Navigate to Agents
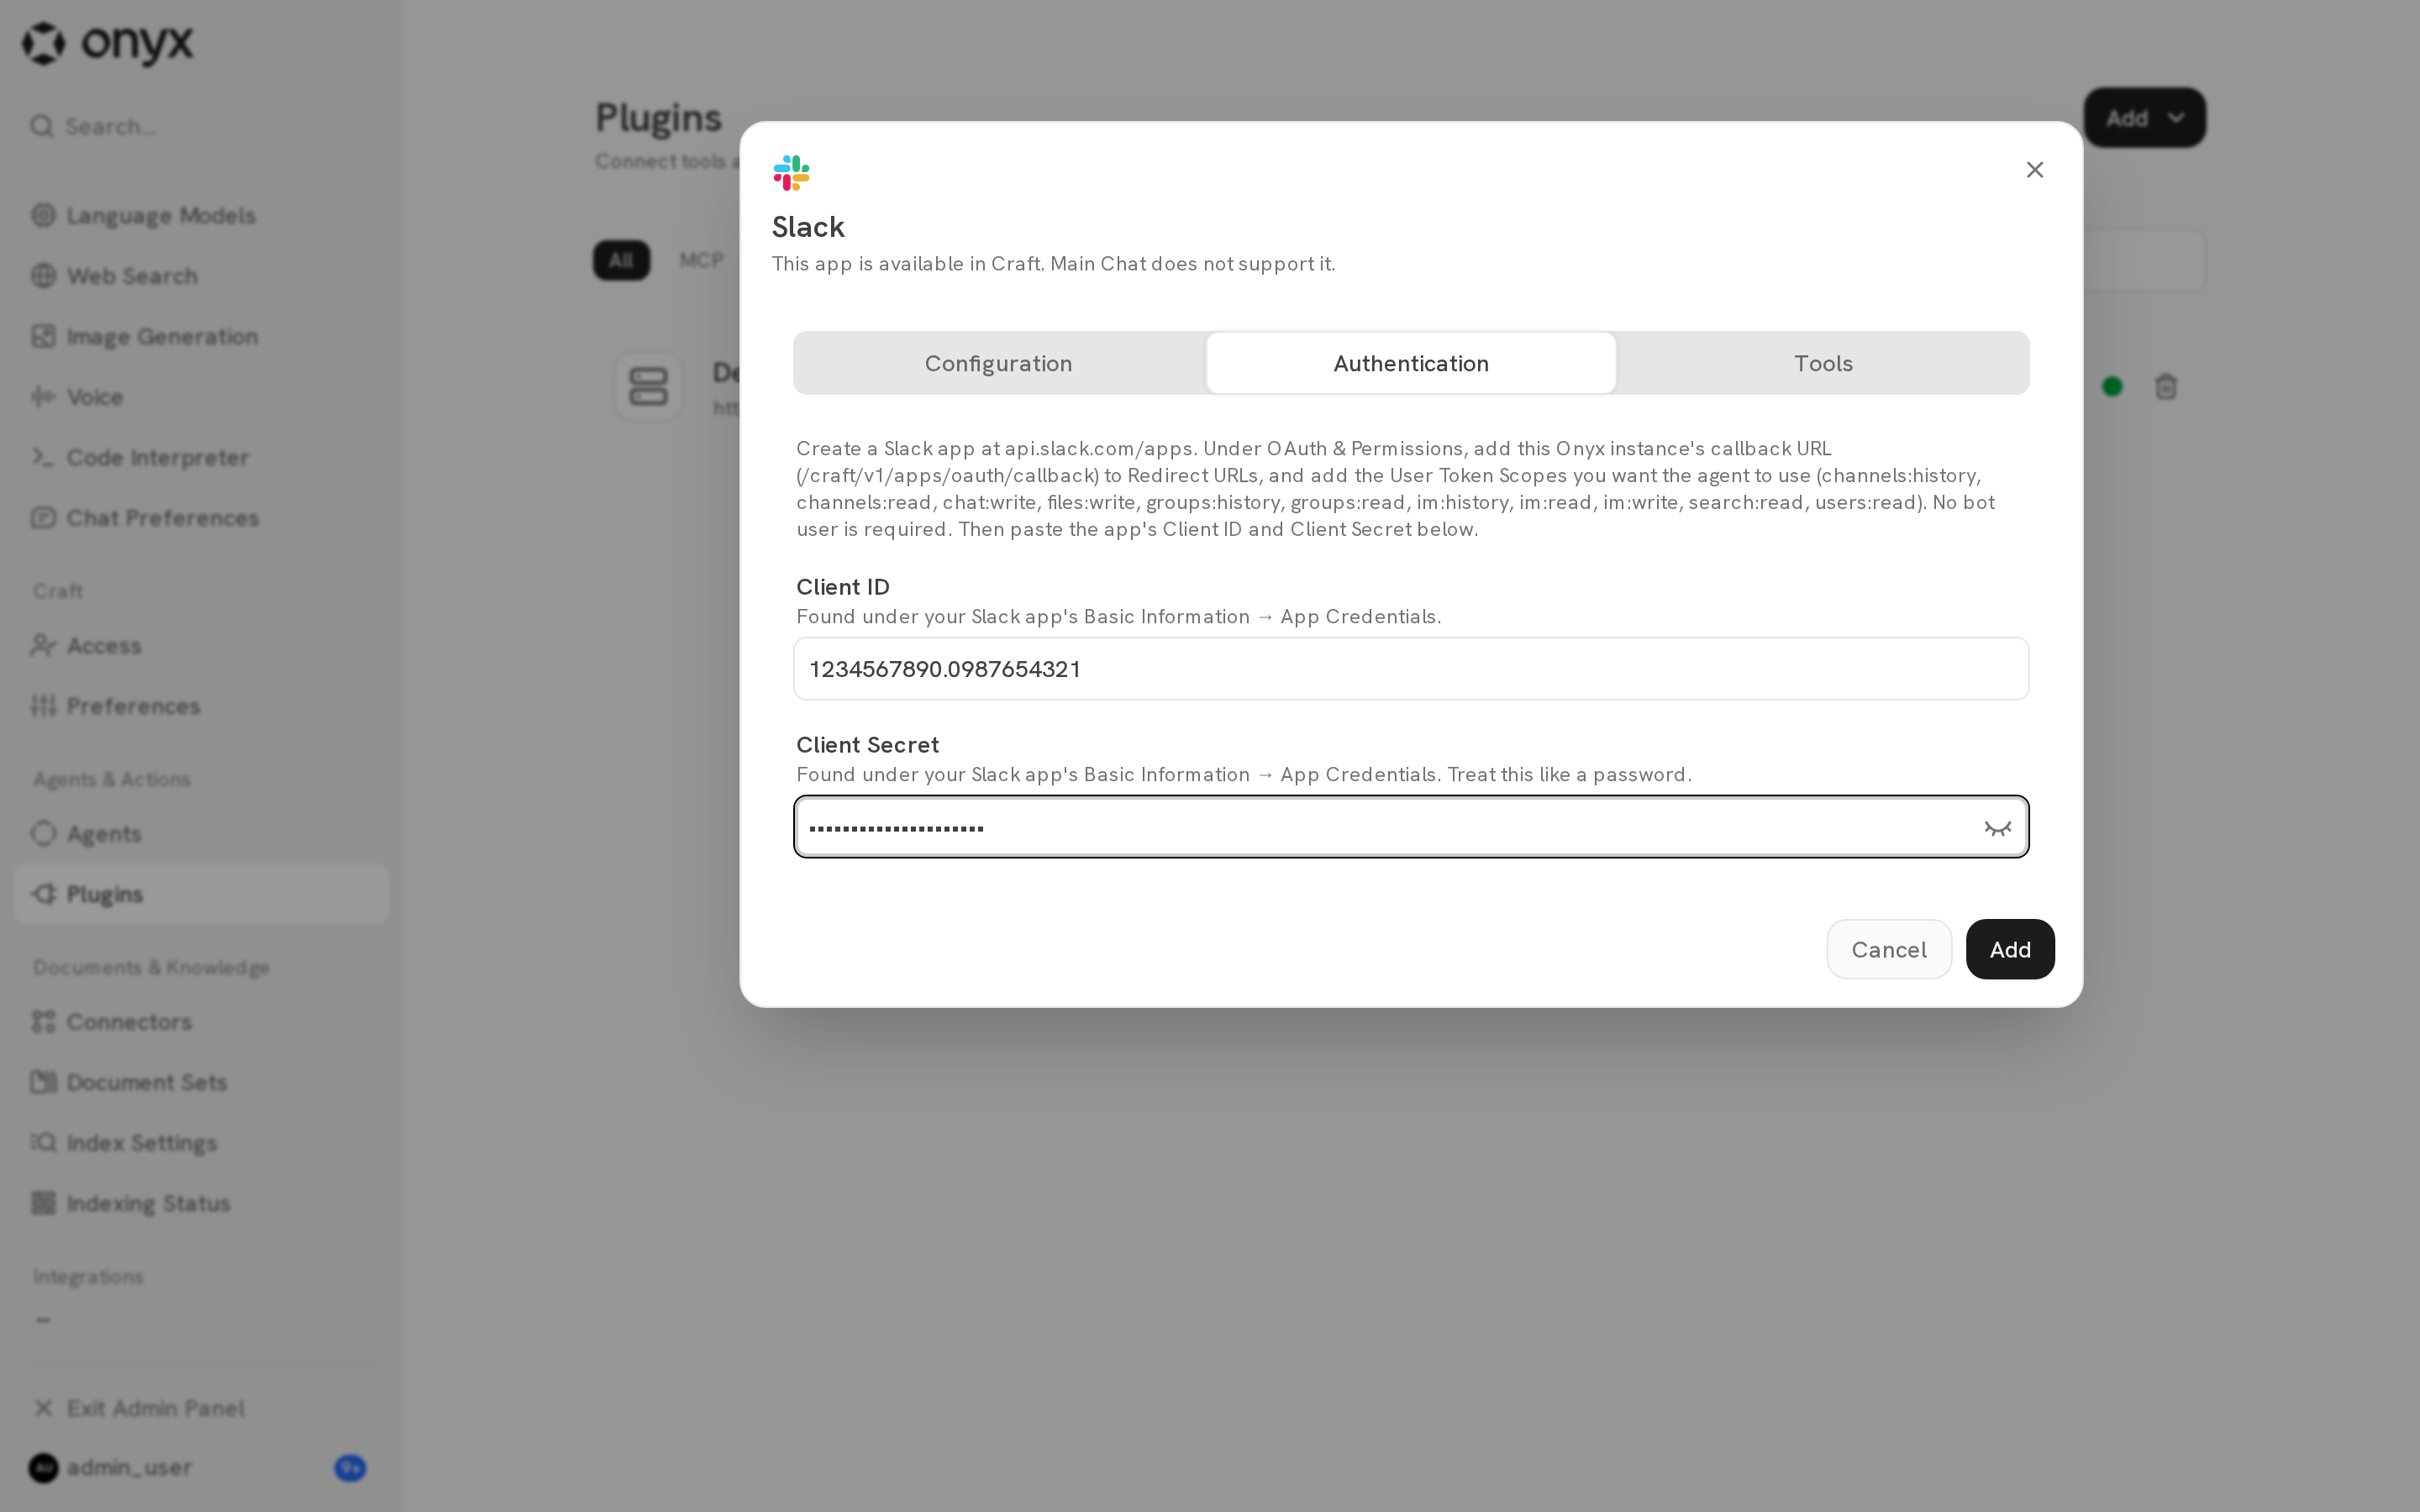This screenshot has height=1512, width=2420. (x=200, y=834)
